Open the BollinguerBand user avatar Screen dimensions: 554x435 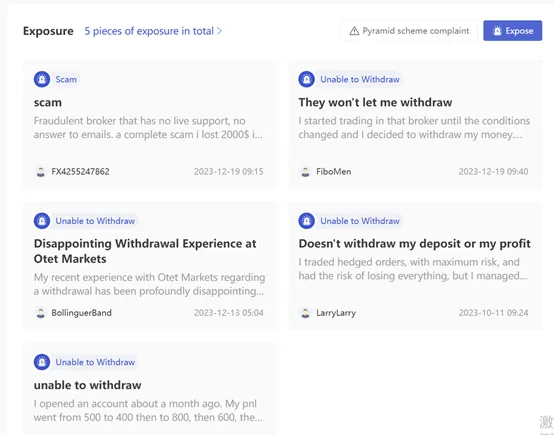(41, 313)
